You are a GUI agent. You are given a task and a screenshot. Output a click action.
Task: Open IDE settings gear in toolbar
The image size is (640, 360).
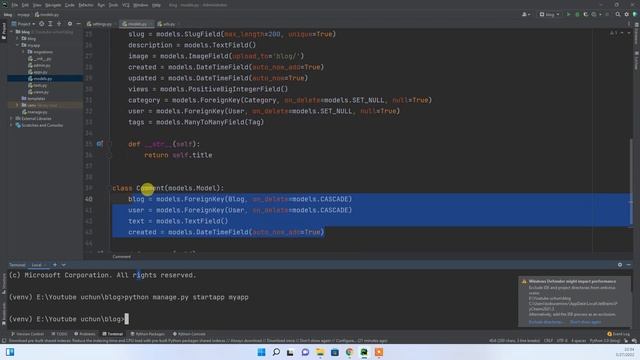[627, 14]
